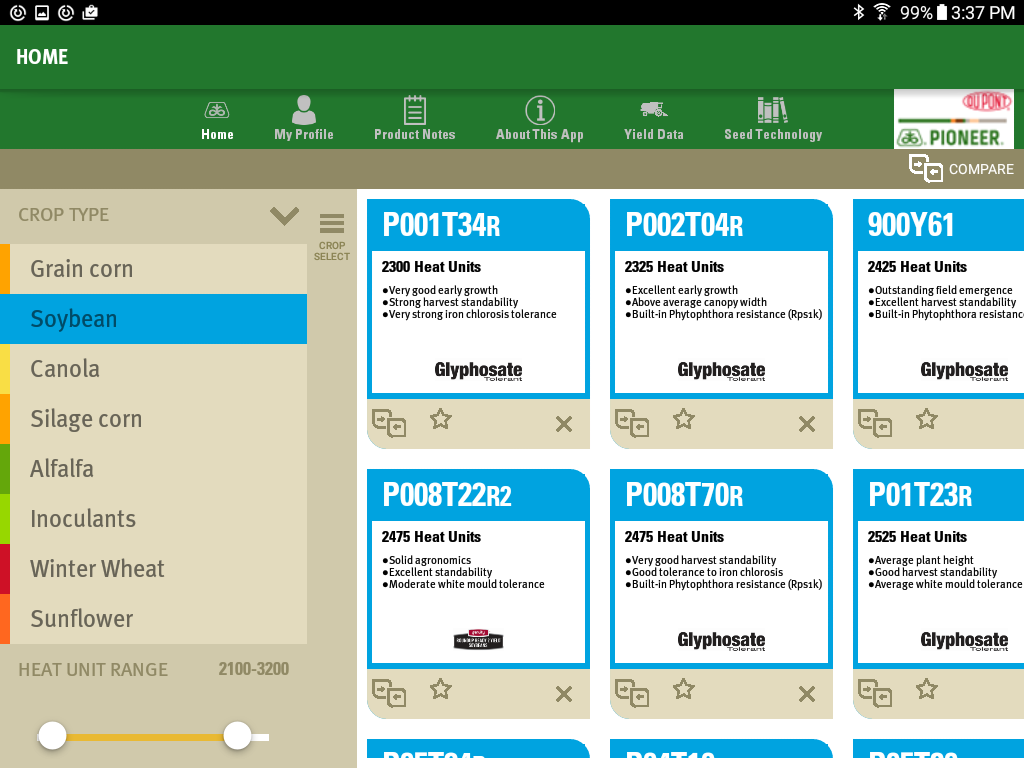The height and width of the screenshot is (768, 1024).
Task: Add P008T22R2 to compare
Action: point(389,693)
